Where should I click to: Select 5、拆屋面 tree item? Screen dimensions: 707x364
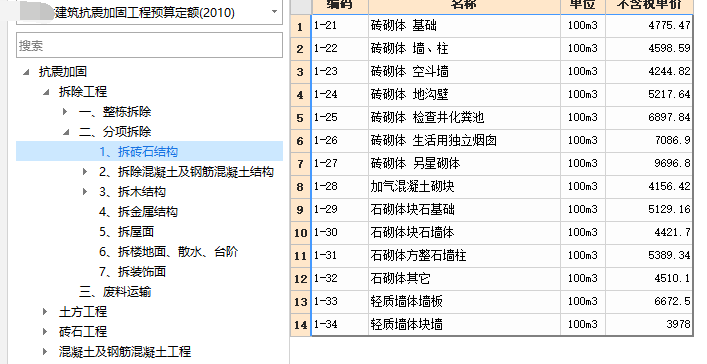point(127,231)
